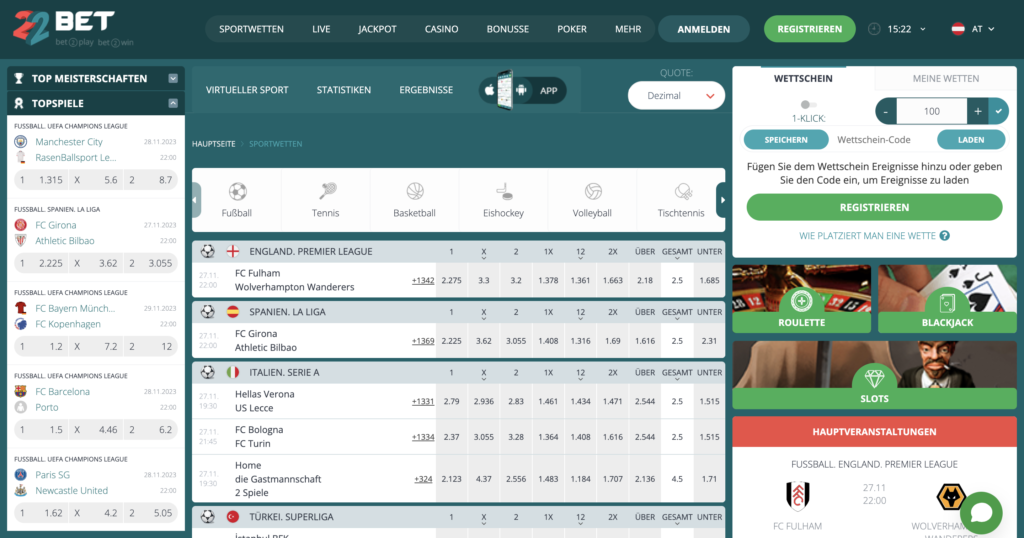1024x538 pixels.
Task: Show previous sports with left carousel arrow
Action: pyautogui.click(x=196, y=200)
